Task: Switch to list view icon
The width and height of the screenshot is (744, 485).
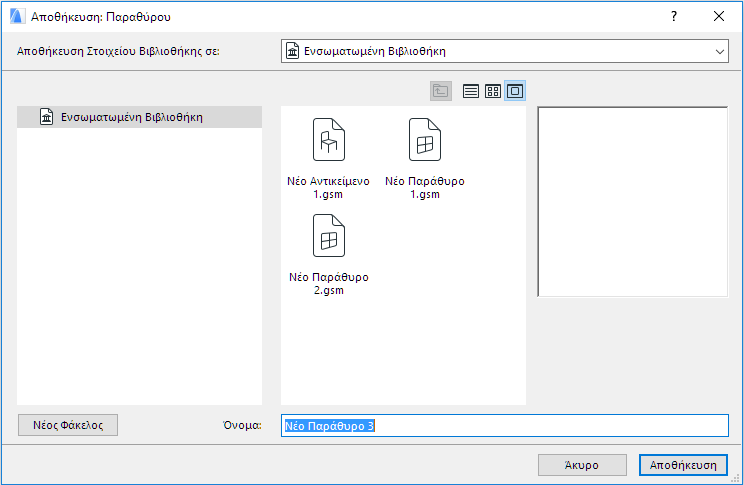Action: (471, 91)
